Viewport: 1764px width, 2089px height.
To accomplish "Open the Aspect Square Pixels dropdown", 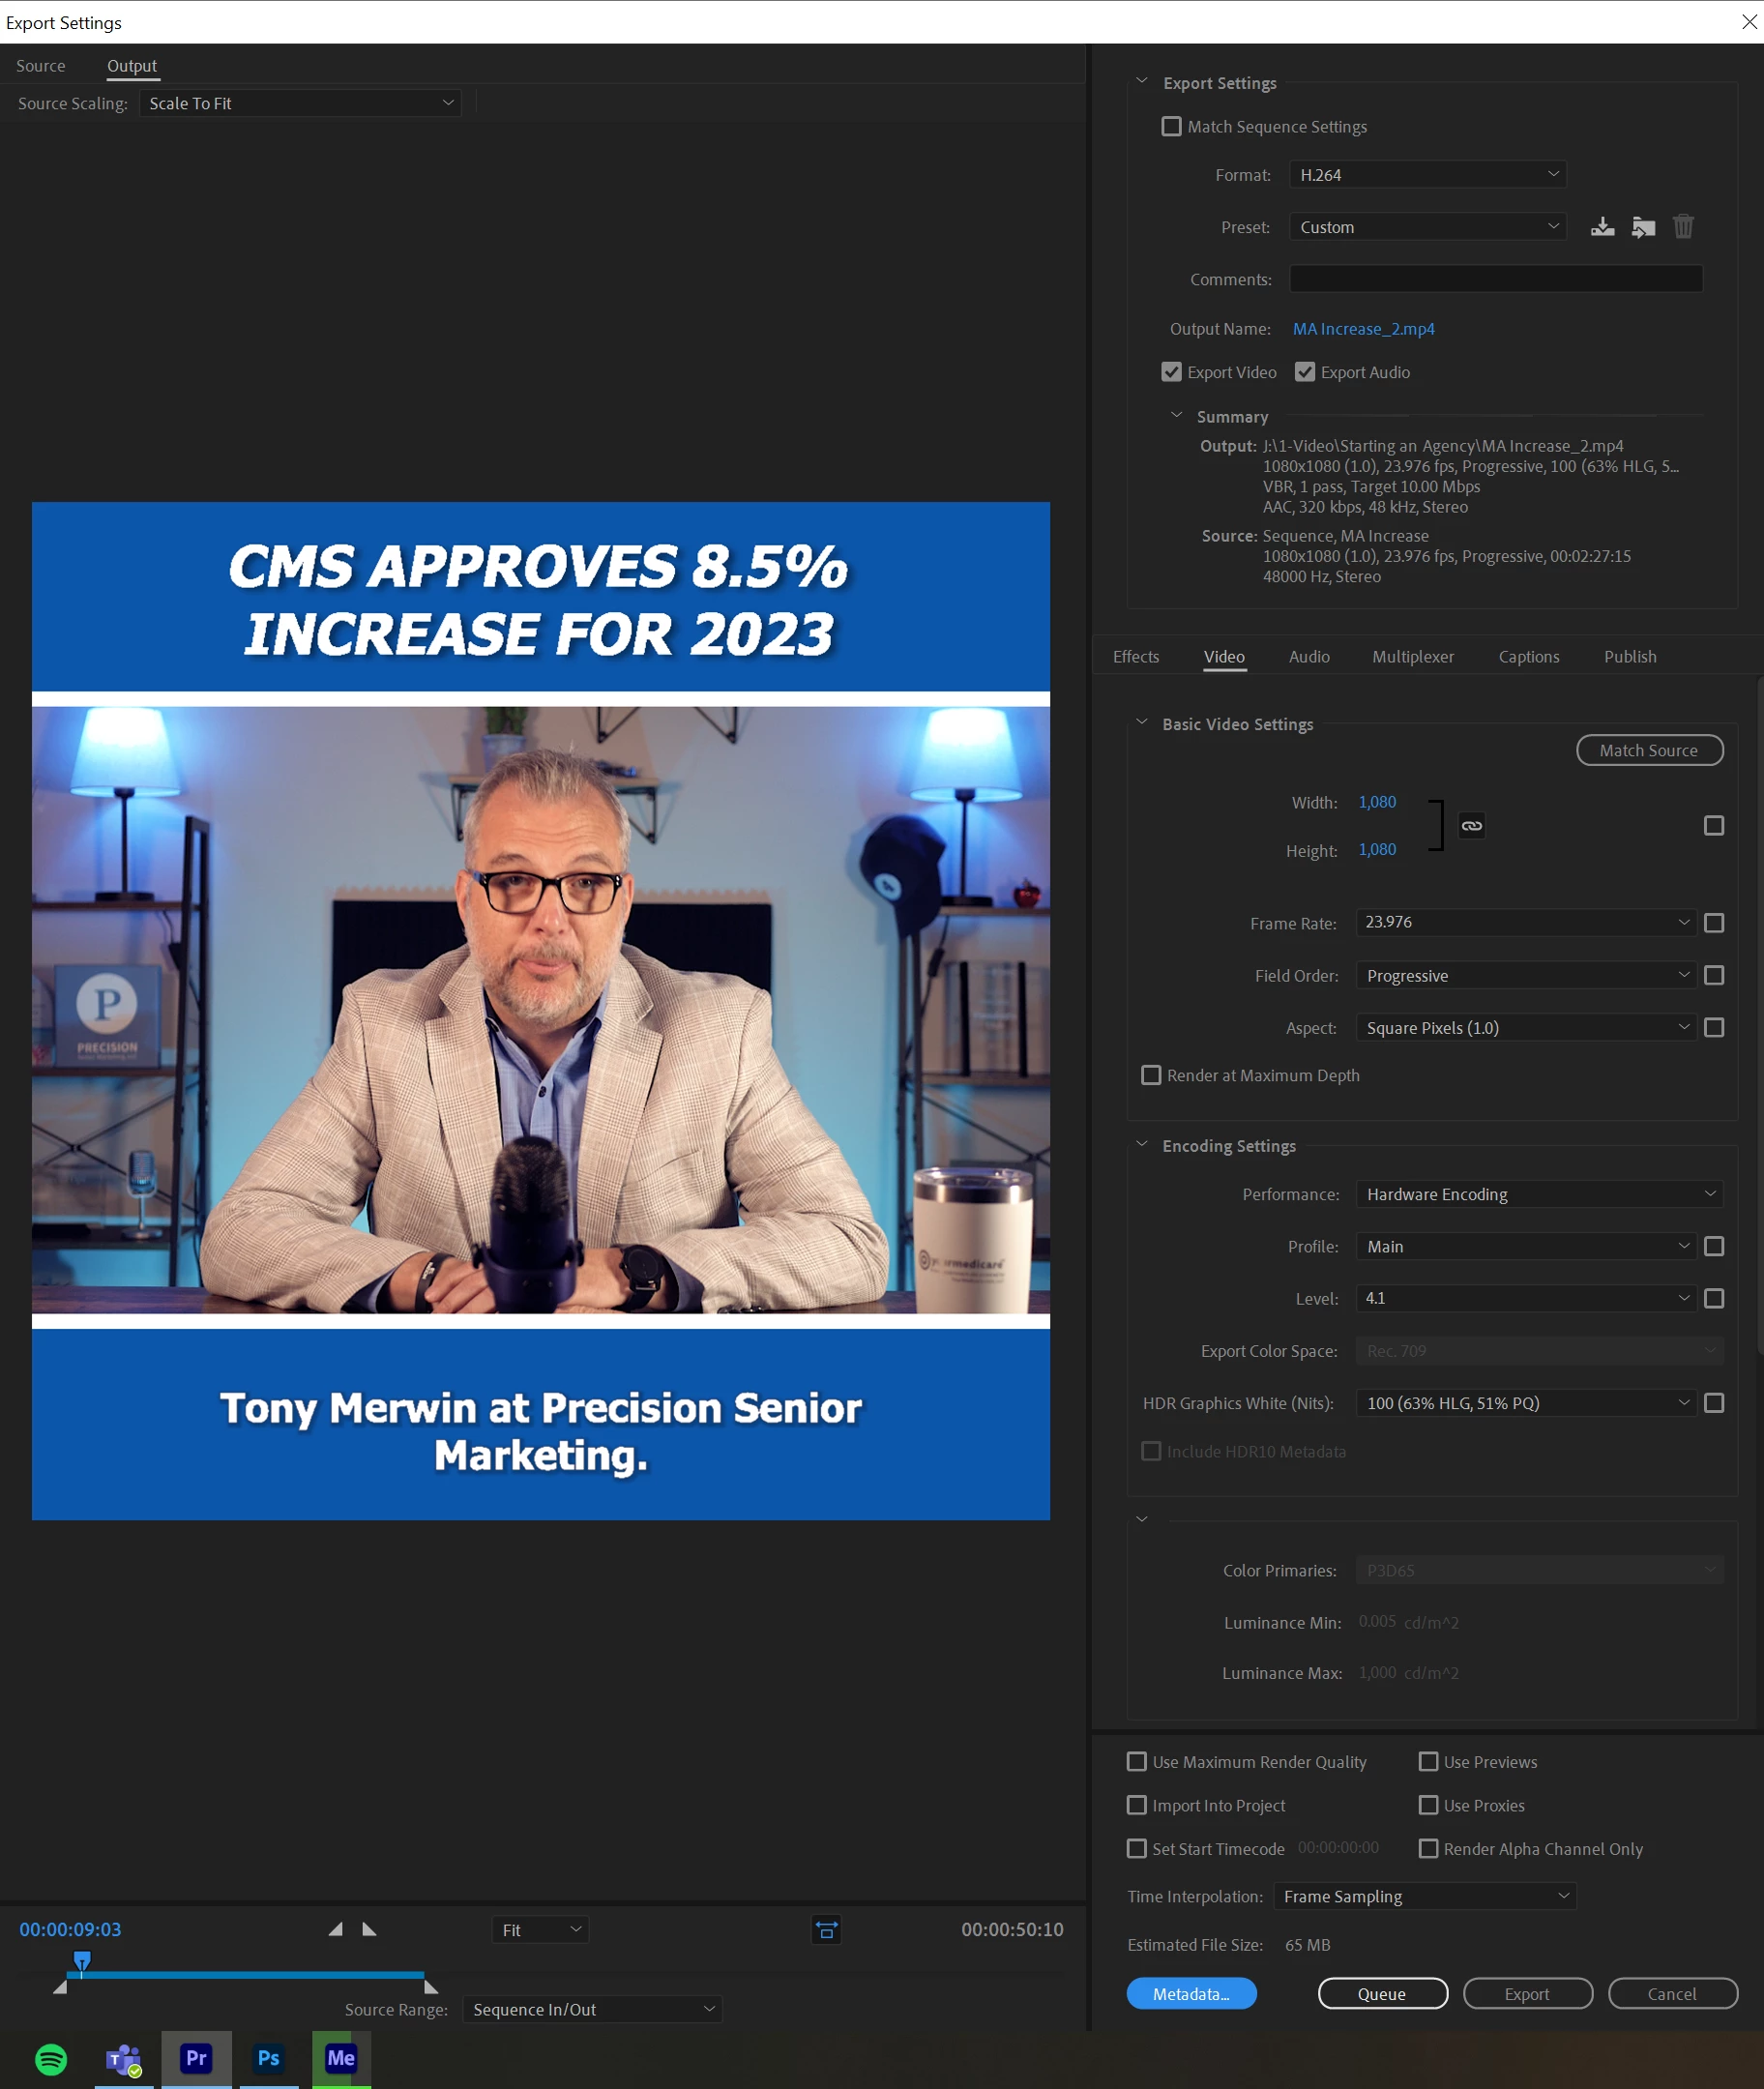I will click(x=1526, y=1027).
